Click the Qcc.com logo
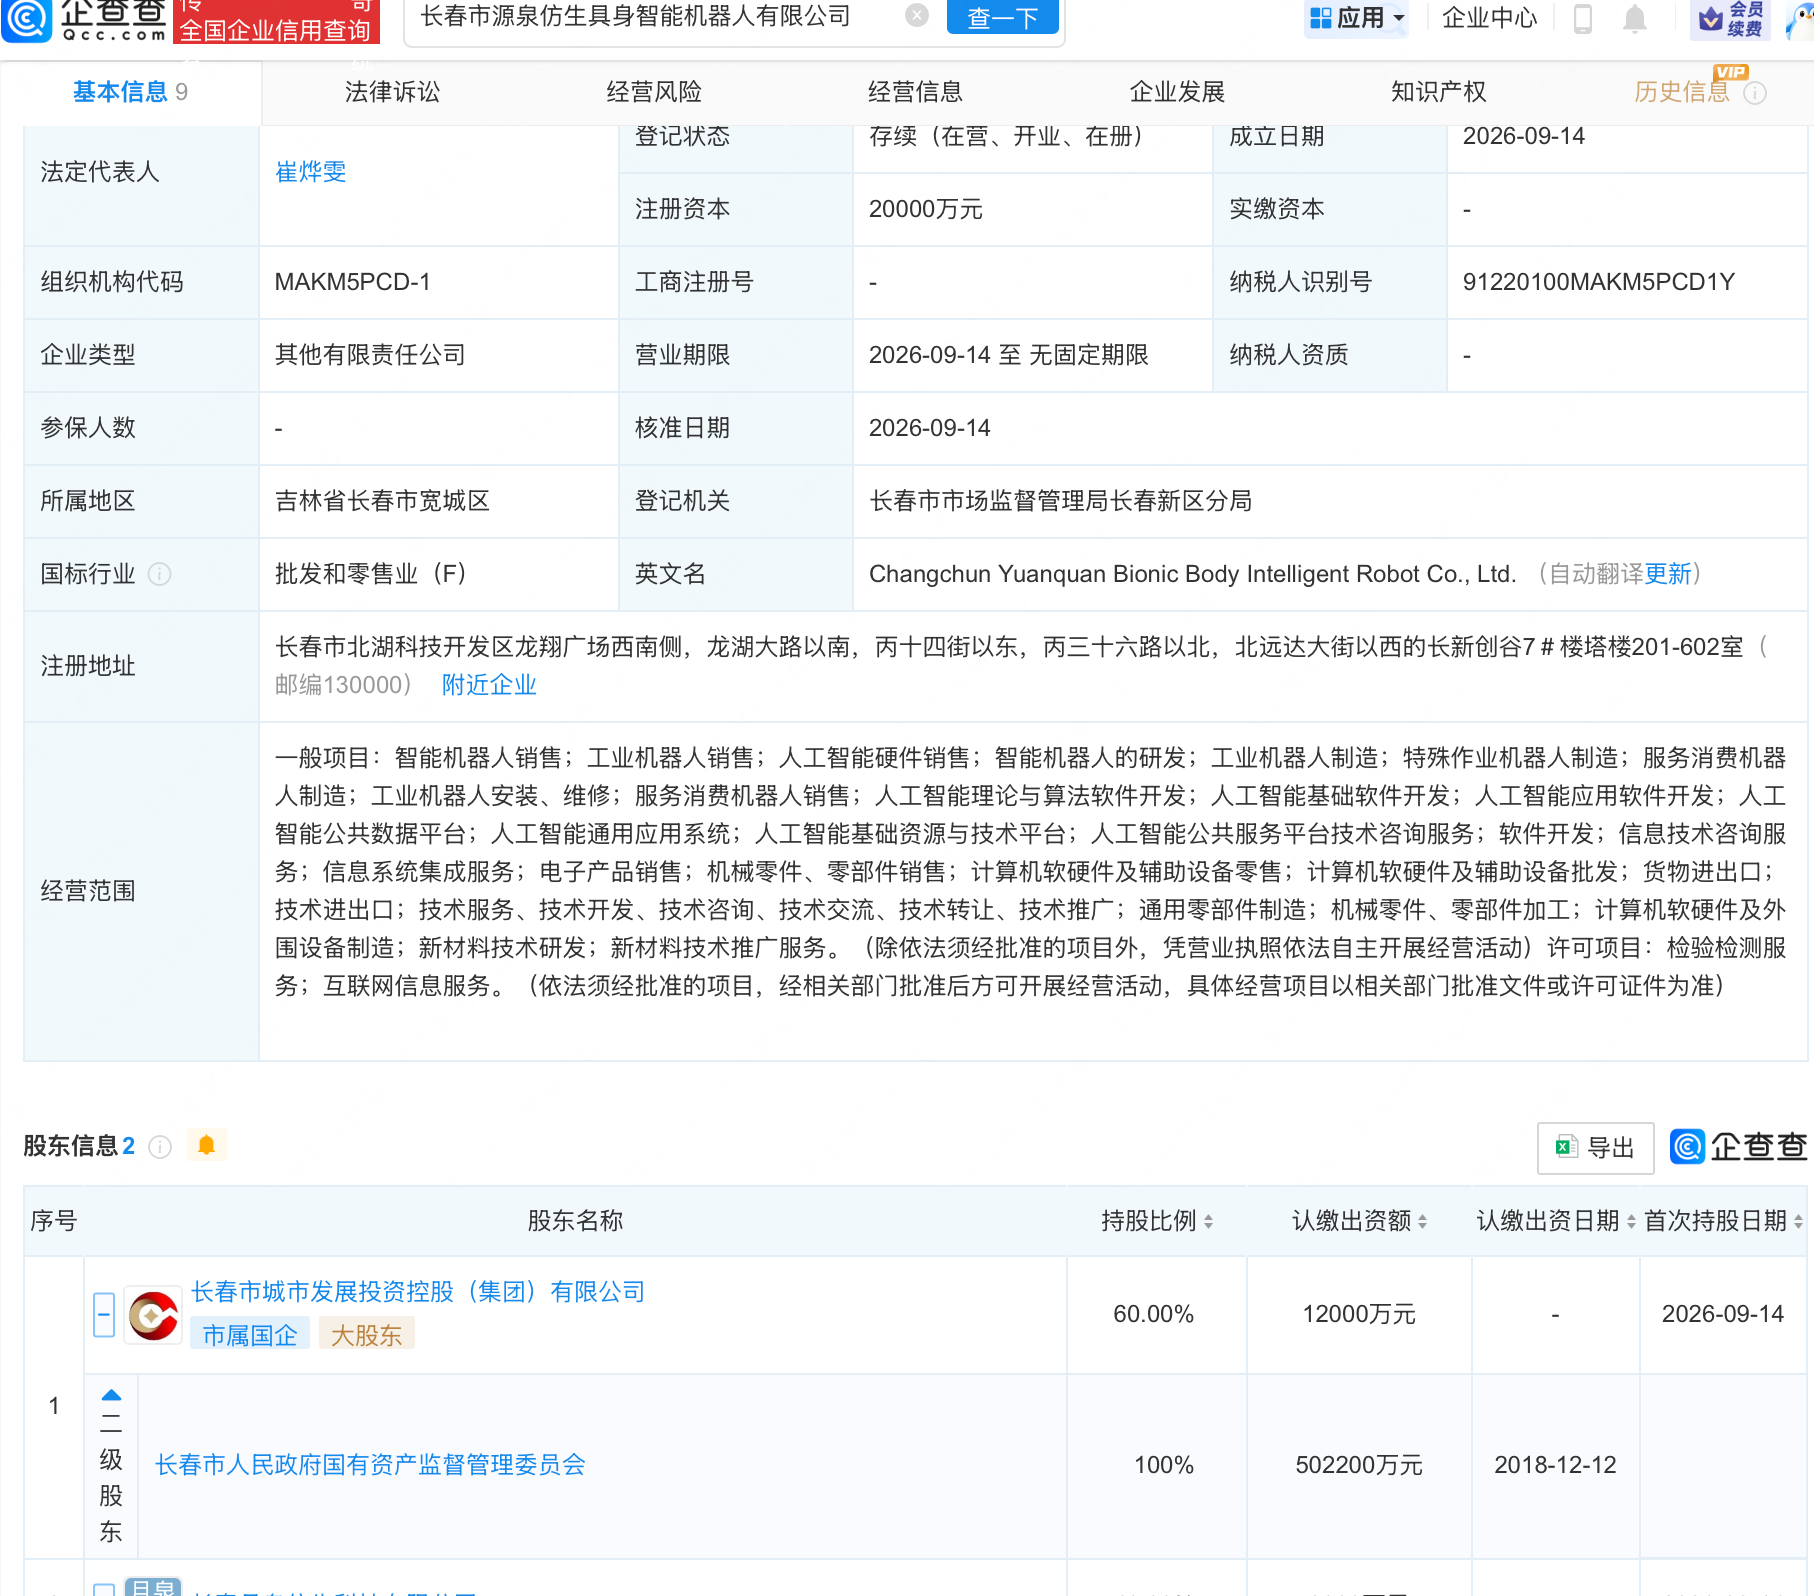The width and height of the screenshot is (1814, 1596). (x=85, y=20)
